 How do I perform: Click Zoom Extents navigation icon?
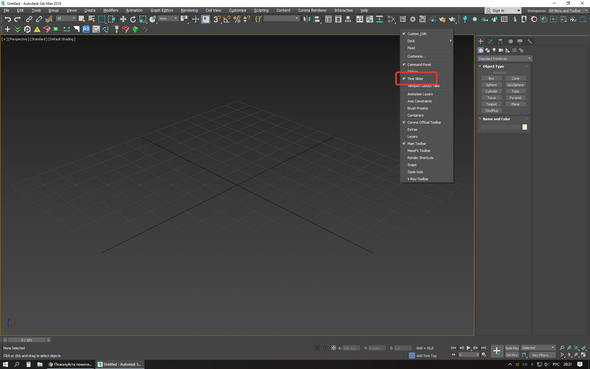(x=576, y=348)
